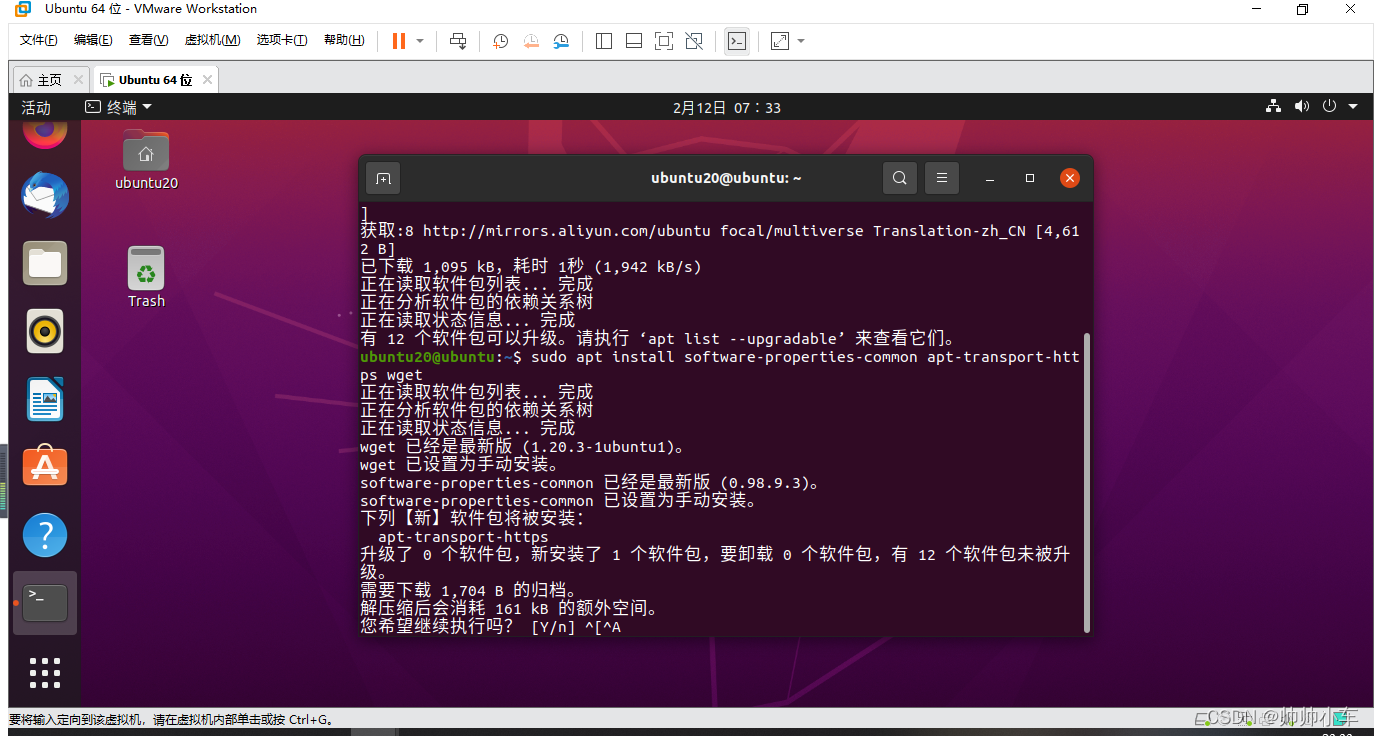Click the date and time 2月12日 07:33
The height and width of the screenshot is (736, 1374).
(727, 107)
